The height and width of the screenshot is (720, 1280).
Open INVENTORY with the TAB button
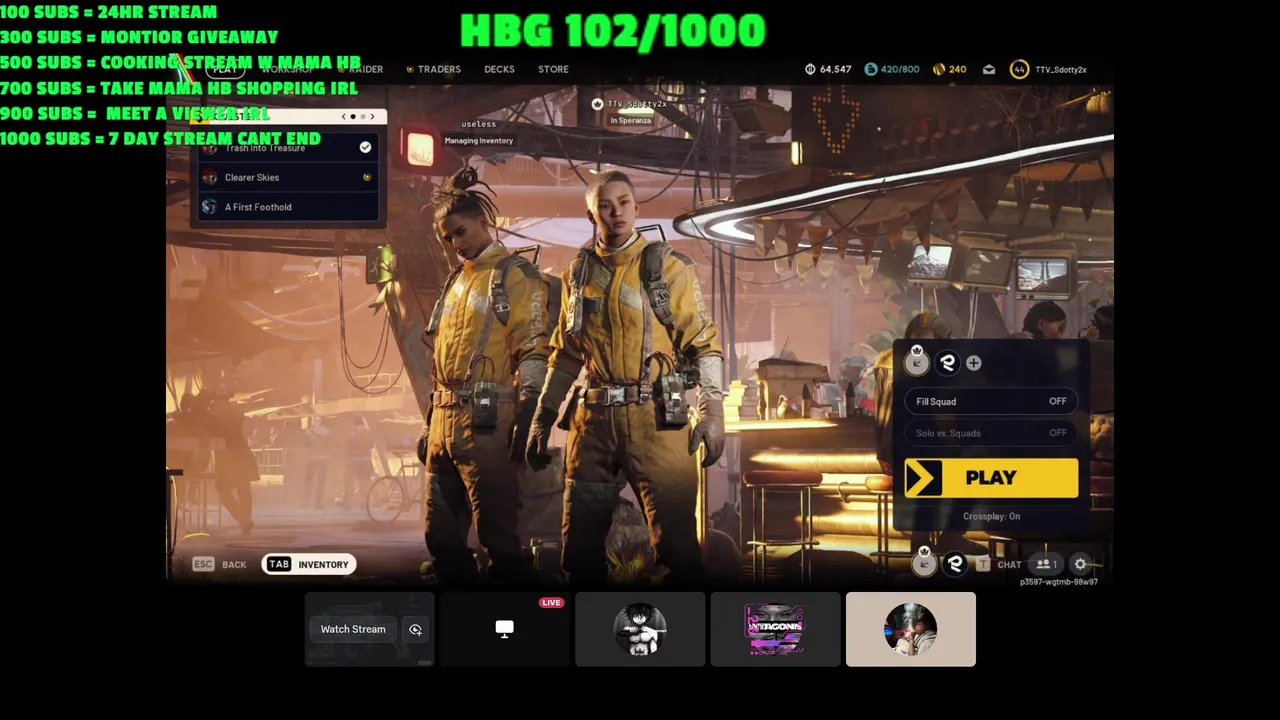310,565
